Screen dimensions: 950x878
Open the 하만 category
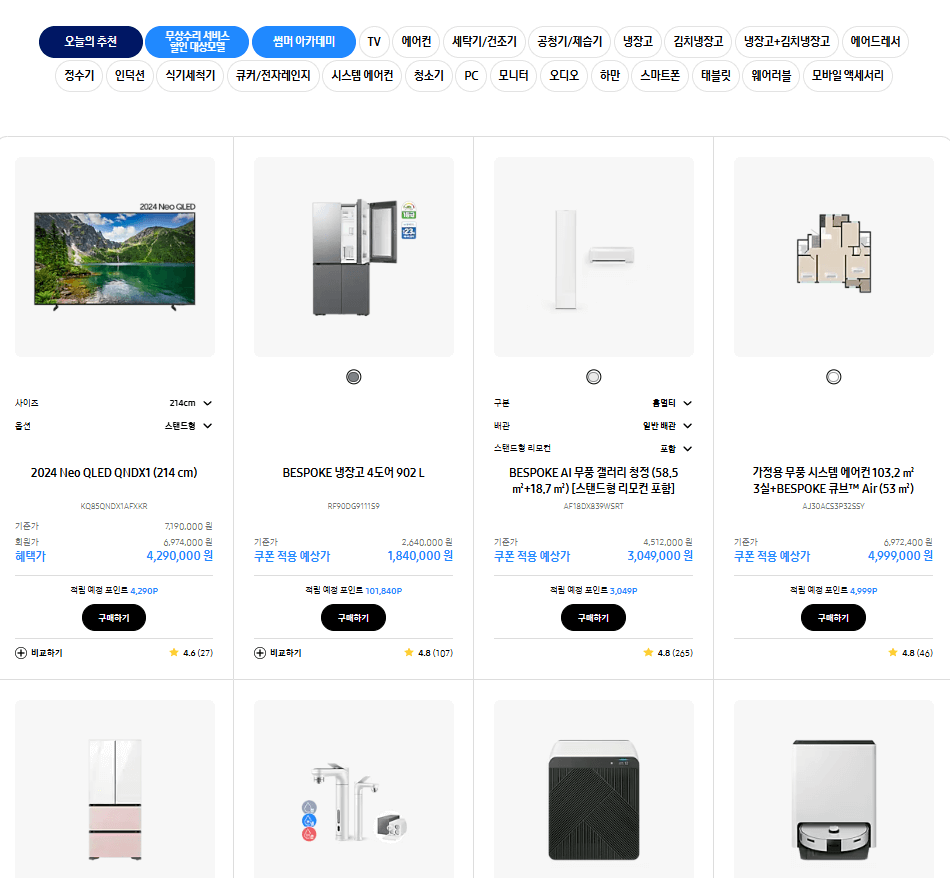[x=610, y=76]
